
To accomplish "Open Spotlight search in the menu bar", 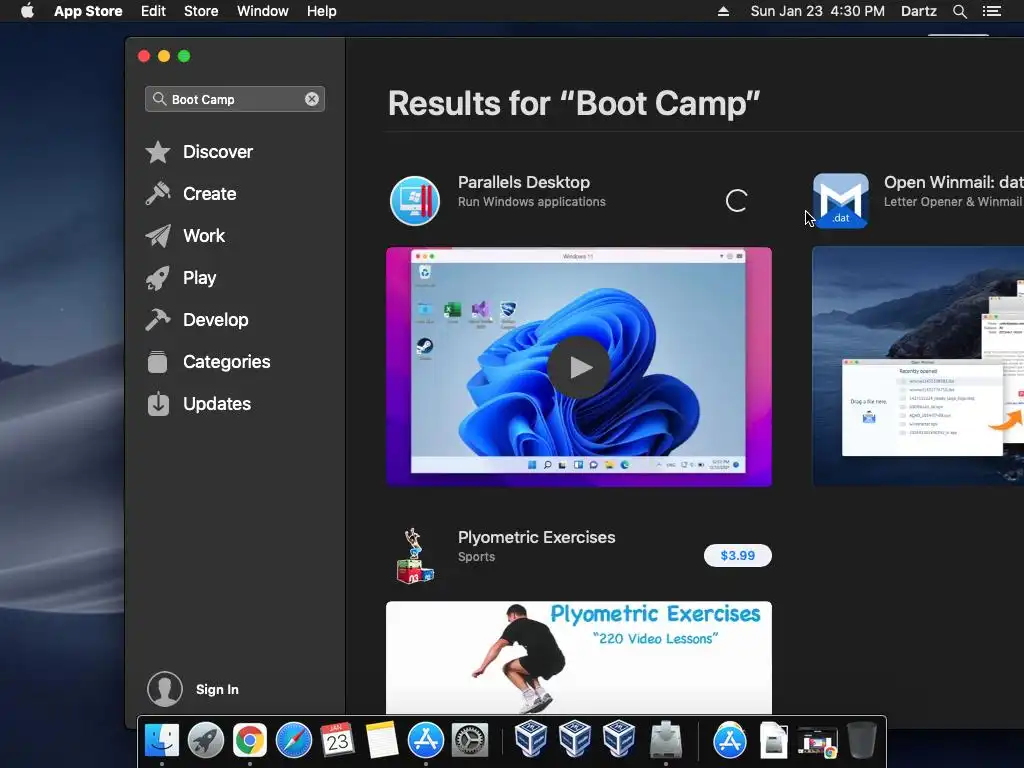I will coord(959,11).
